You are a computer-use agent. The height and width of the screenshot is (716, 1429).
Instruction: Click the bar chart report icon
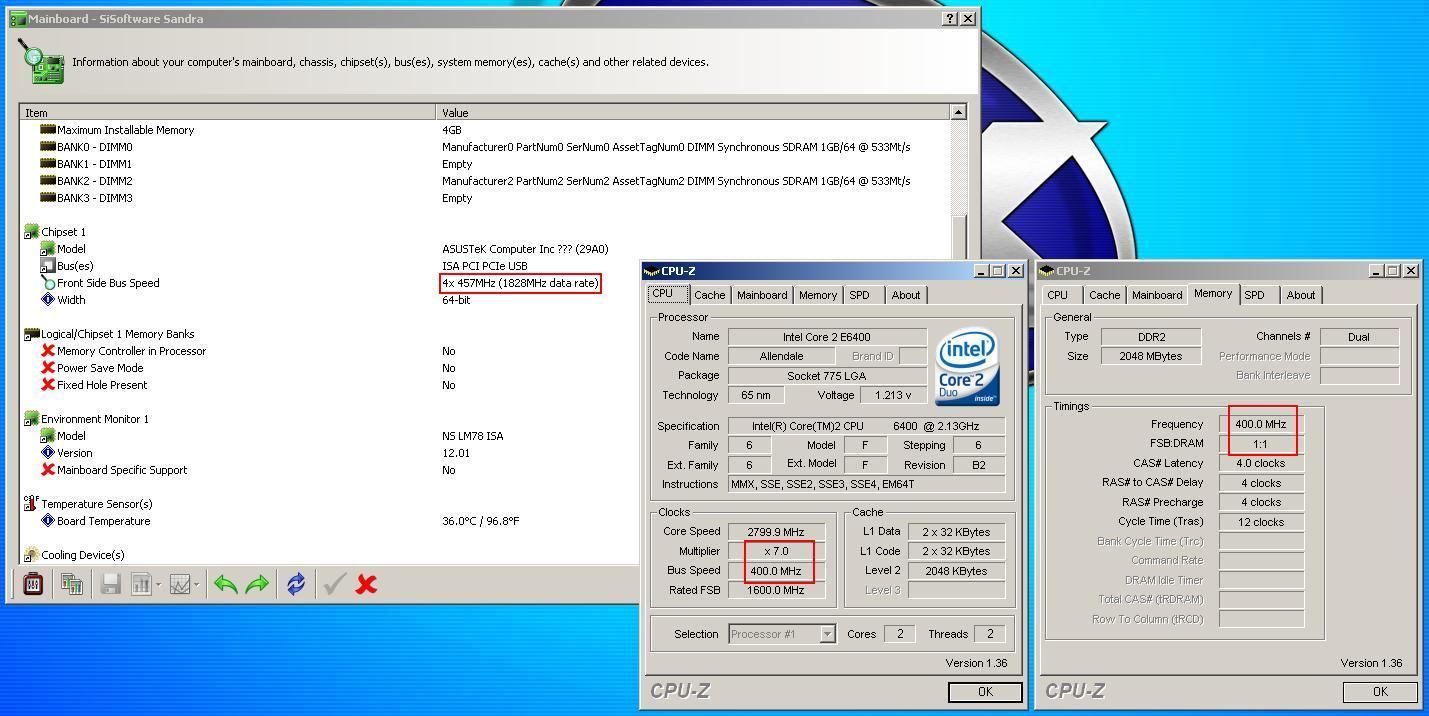click(140, 584)
